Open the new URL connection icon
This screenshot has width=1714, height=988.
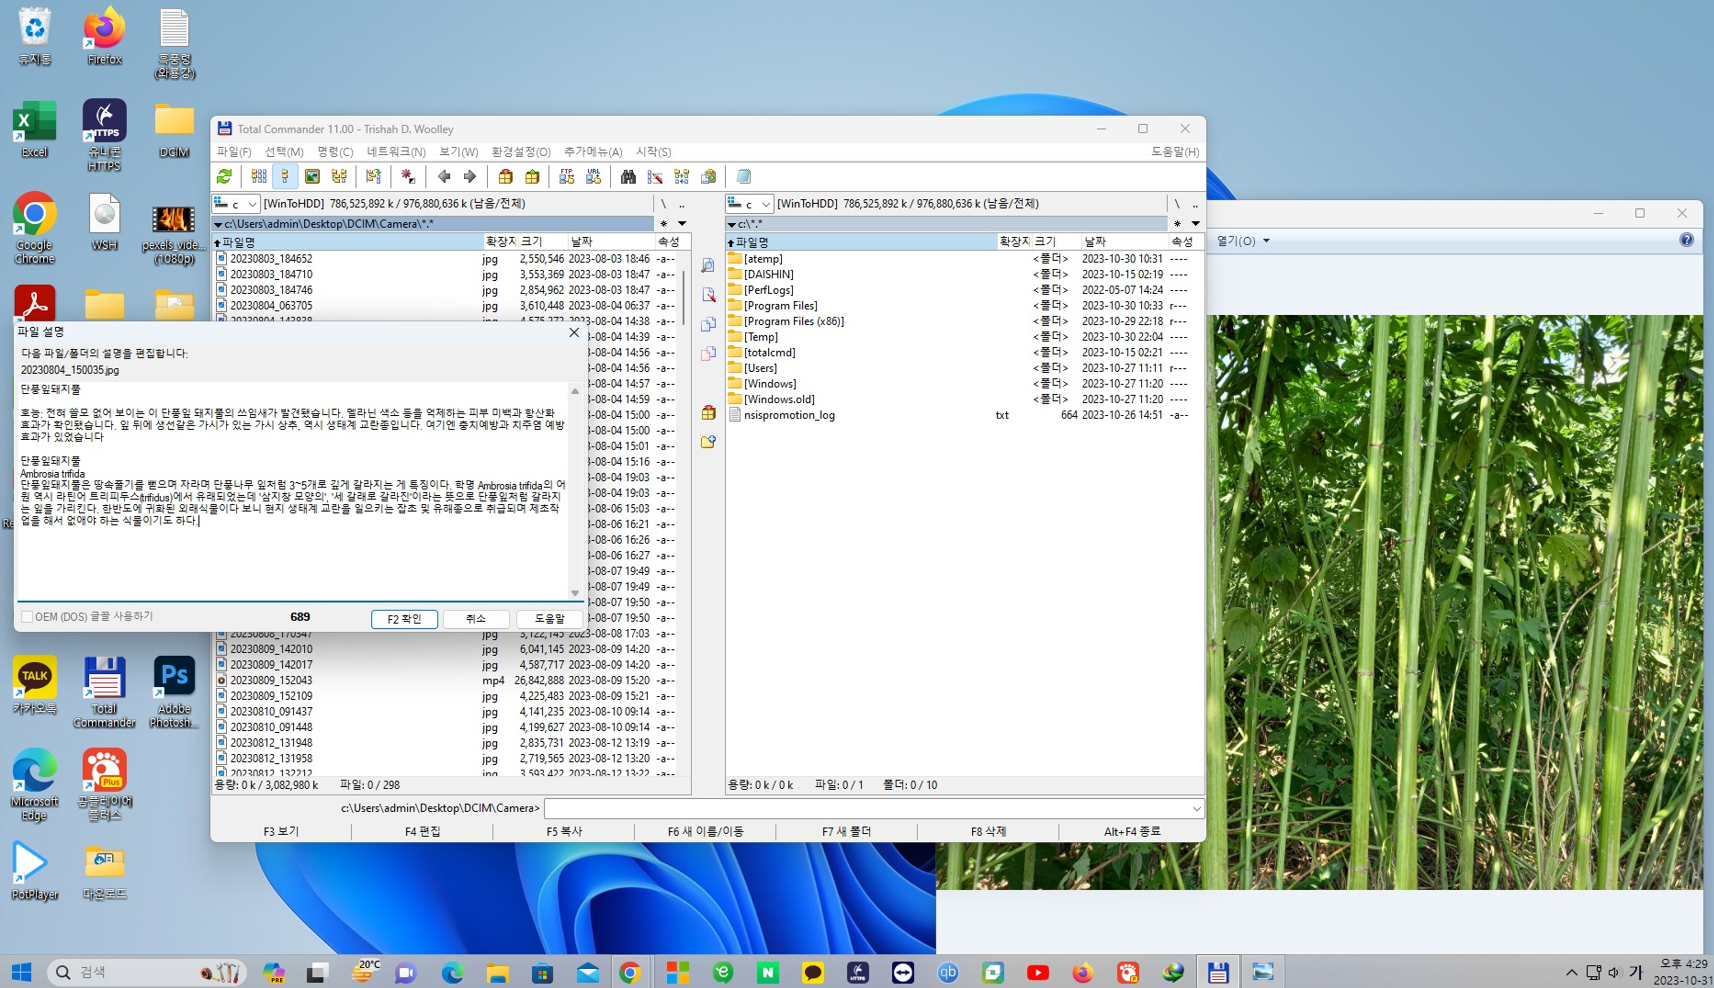(593, 177)
